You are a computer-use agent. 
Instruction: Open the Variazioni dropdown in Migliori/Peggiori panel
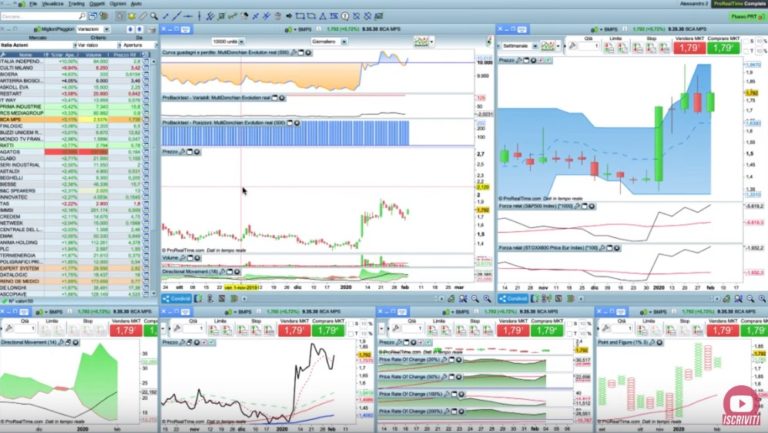[x=93, y=29]
